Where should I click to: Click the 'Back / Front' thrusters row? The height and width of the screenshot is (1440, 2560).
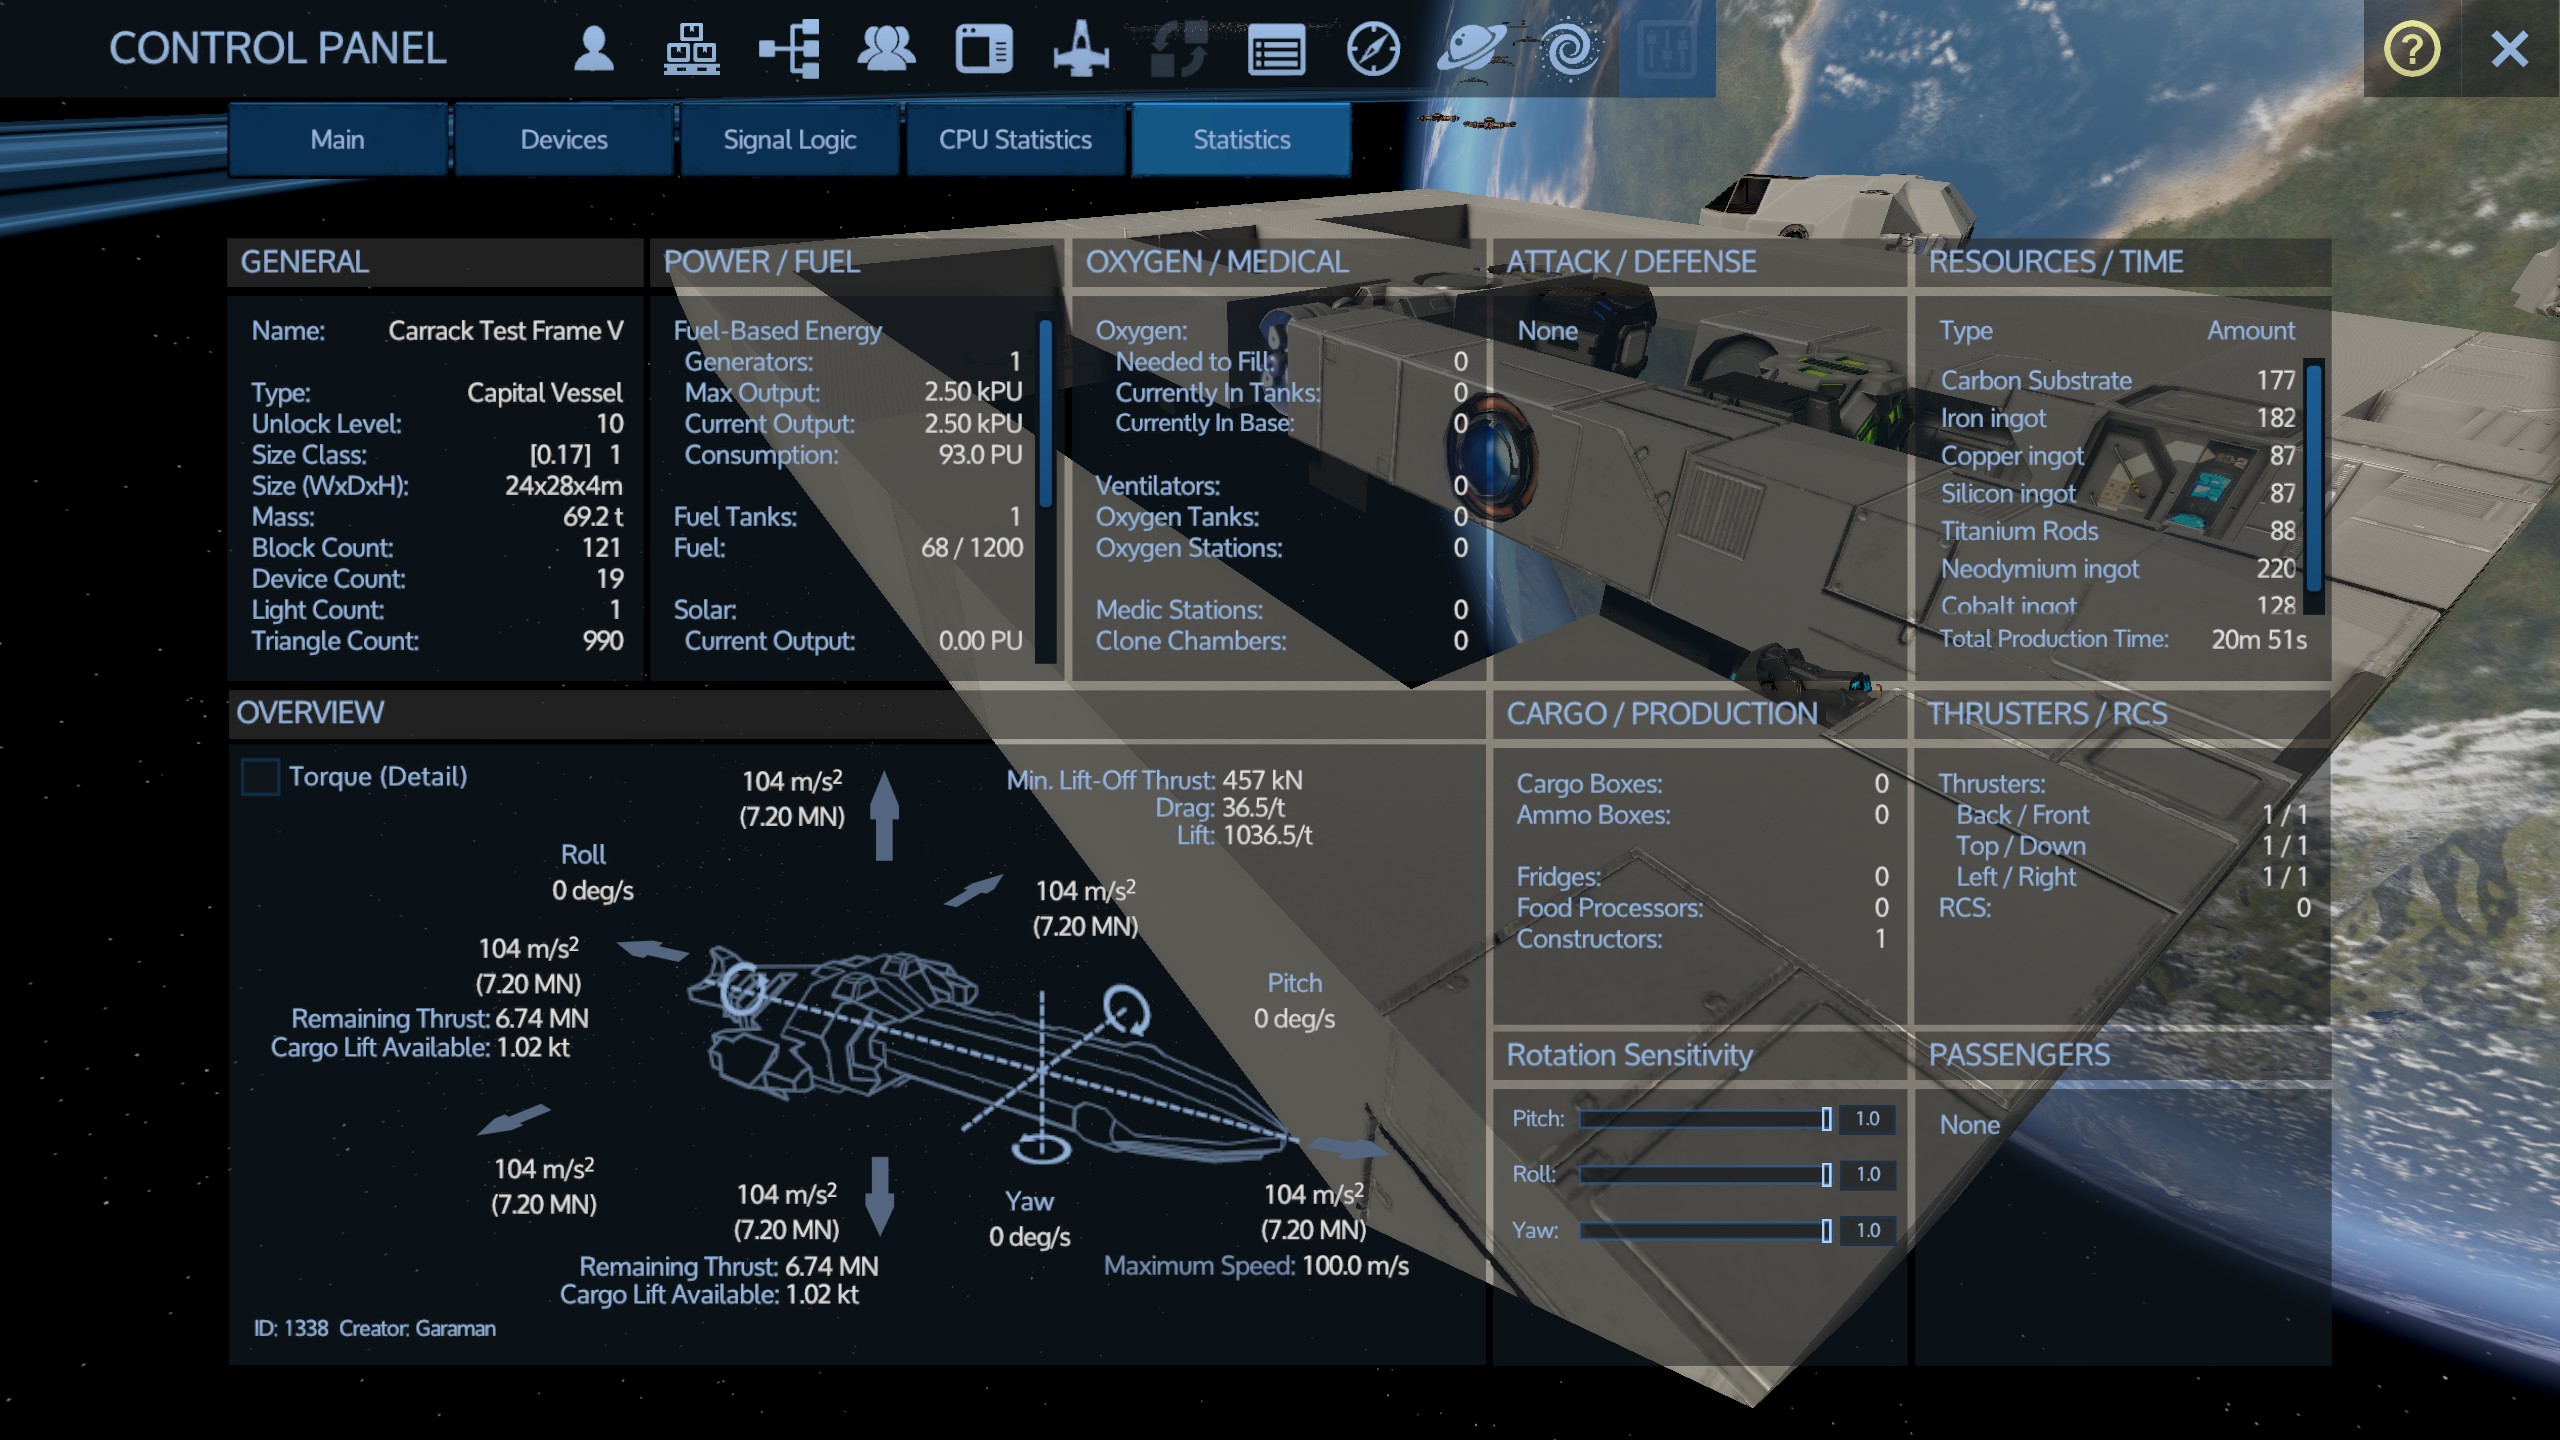[x=2132, y=815]
